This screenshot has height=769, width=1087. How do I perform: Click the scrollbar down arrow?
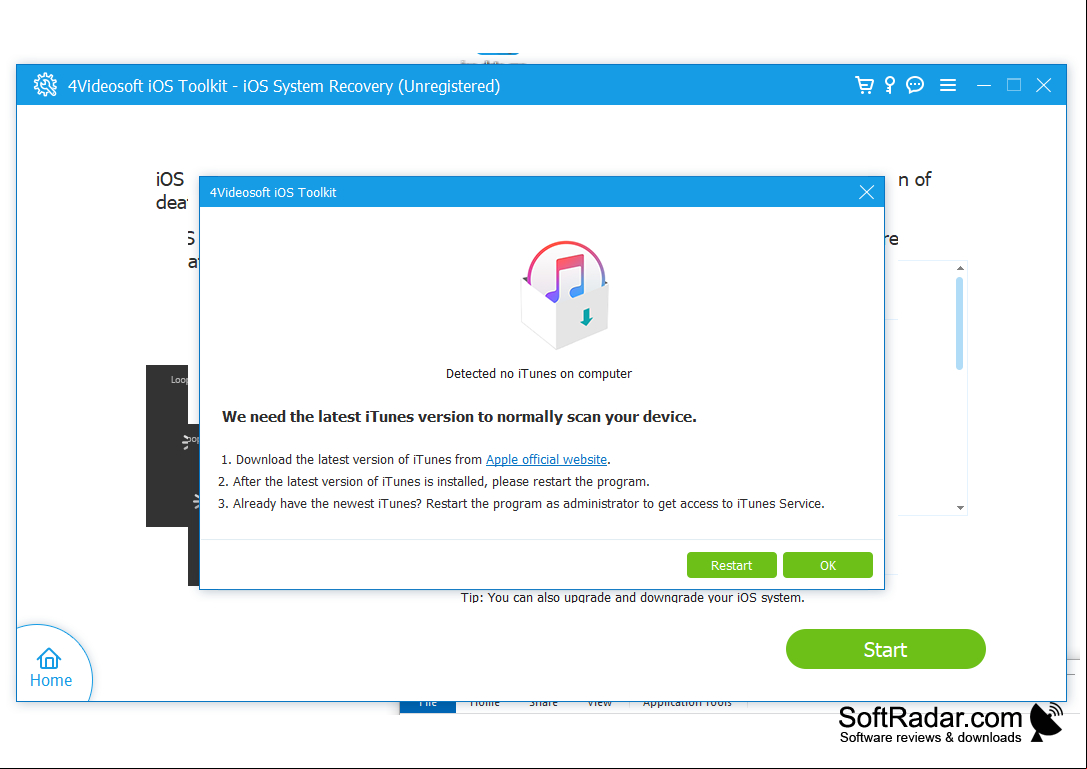point(960,508)
